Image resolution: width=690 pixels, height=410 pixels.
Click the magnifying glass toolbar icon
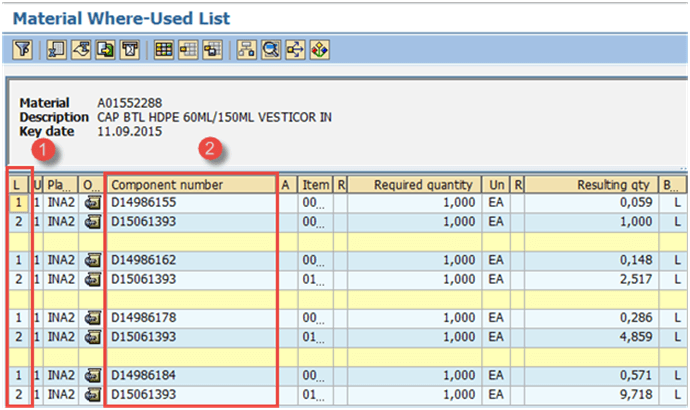270,49
